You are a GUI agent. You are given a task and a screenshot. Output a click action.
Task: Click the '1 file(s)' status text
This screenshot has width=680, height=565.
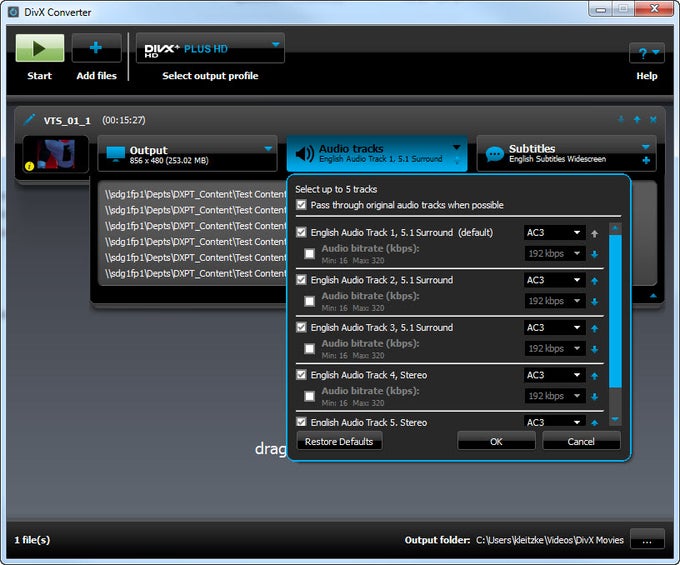(32, 540)
